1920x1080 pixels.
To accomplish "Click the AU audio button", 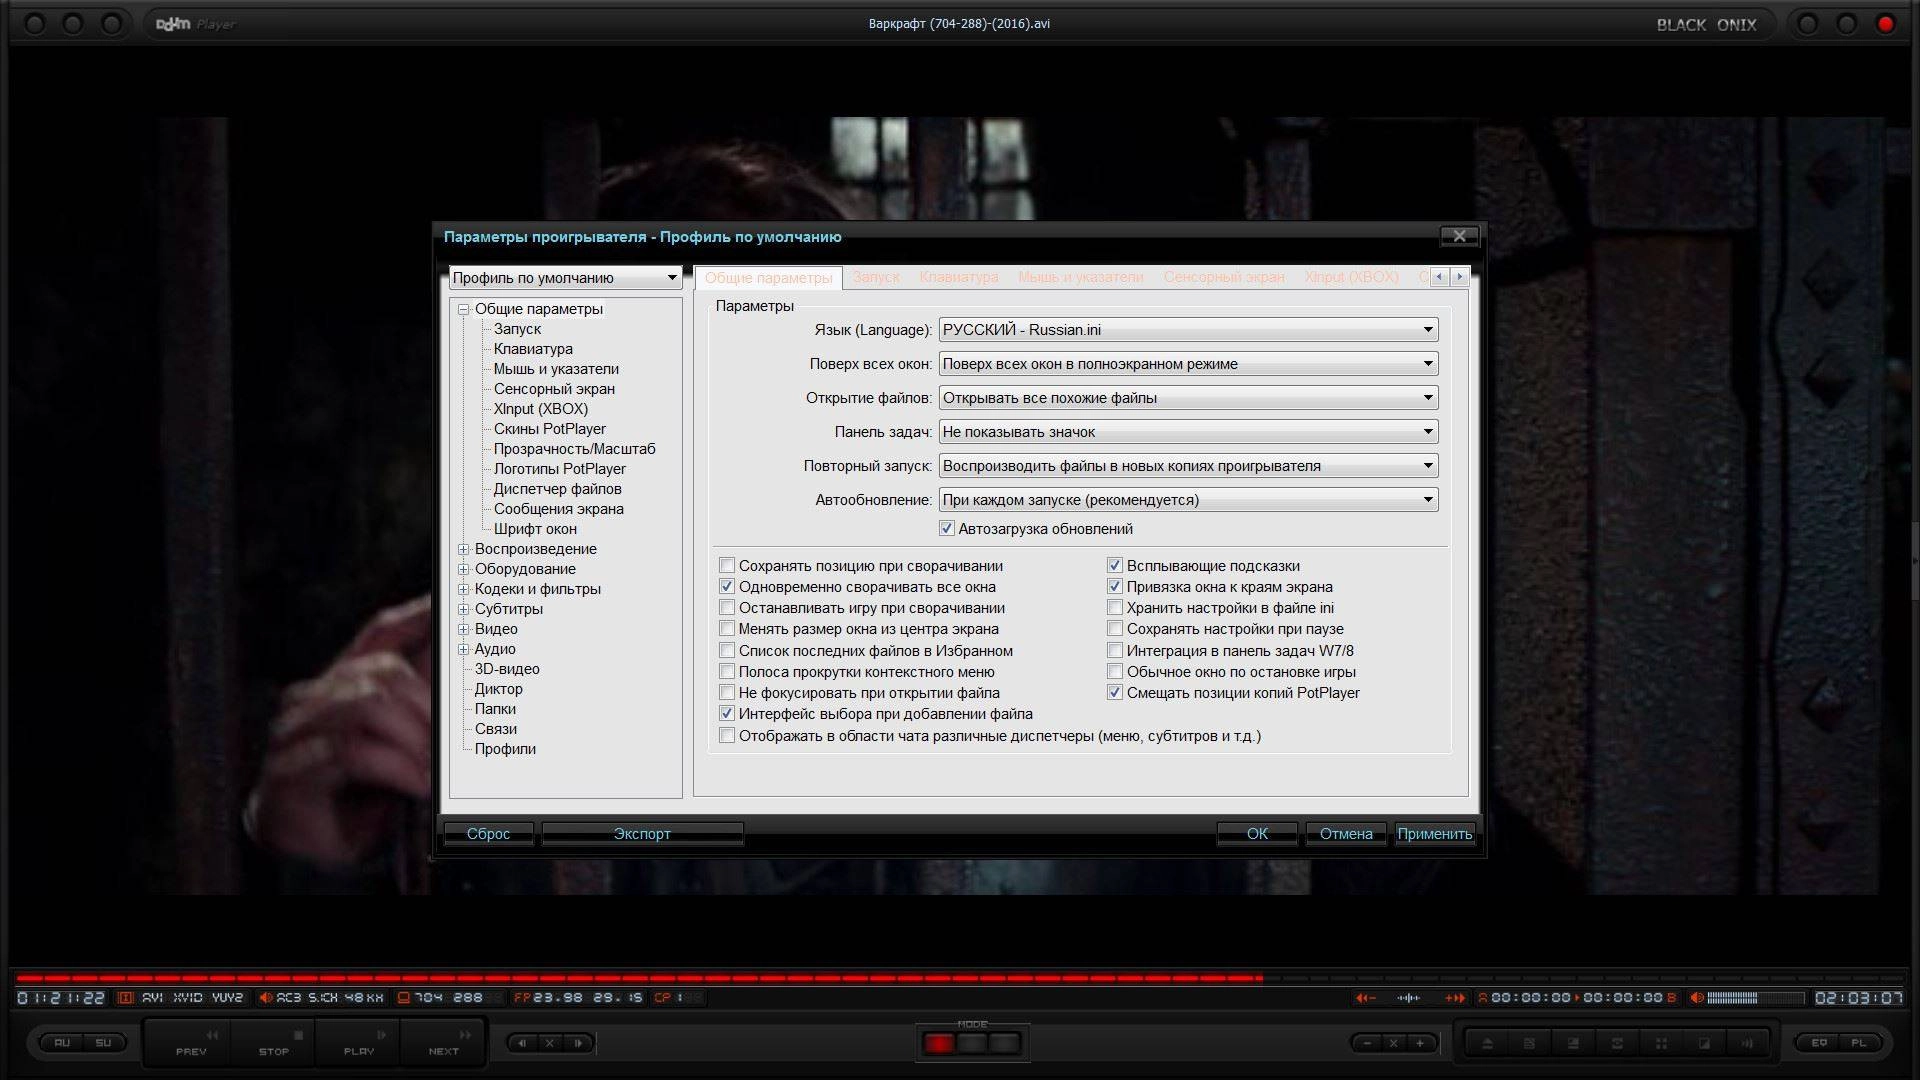I will pos(62,1043).
